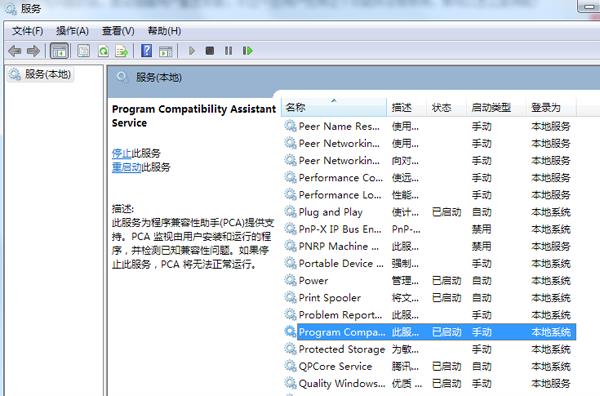This screenshot has height=396, width=600.
Task: Open the 文件(F) menu
Action: click(27, 31)
